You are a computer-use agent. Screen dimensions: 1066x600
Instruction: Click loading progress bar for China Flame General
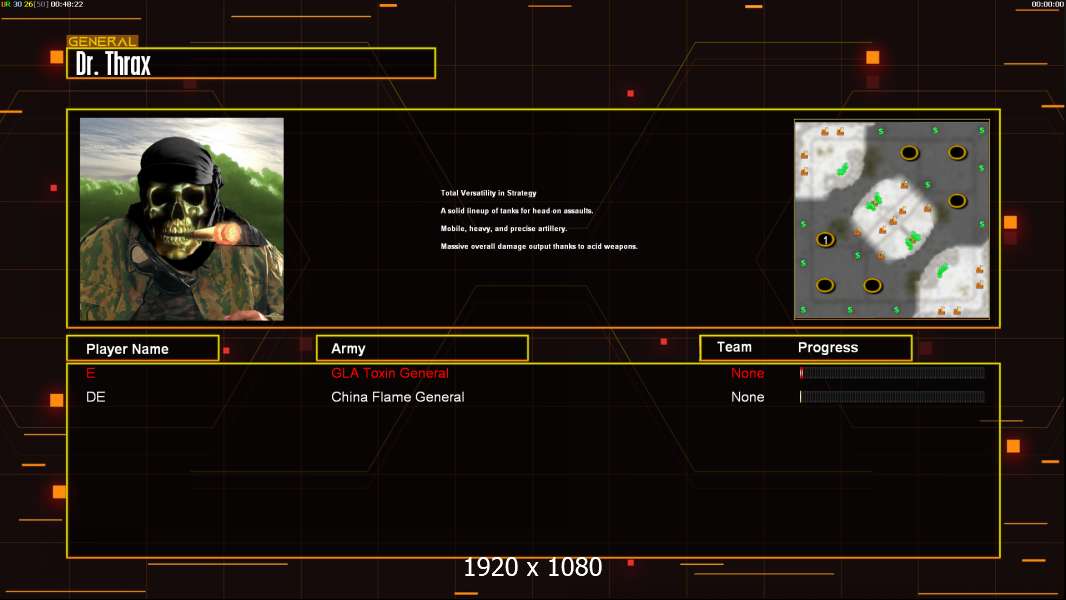(892, 397)
